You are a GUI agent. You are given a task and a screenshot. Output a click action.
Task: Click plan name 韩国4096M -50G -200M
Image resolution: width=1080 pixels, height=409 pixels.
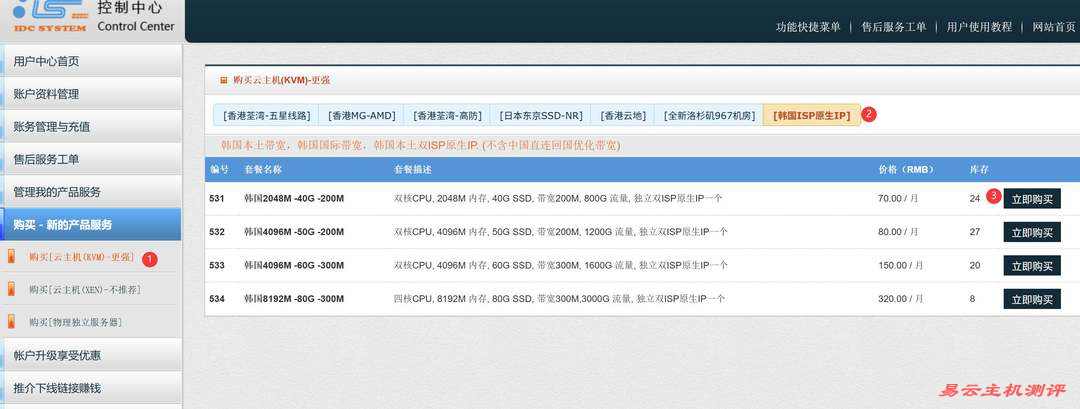click(293, 232)
